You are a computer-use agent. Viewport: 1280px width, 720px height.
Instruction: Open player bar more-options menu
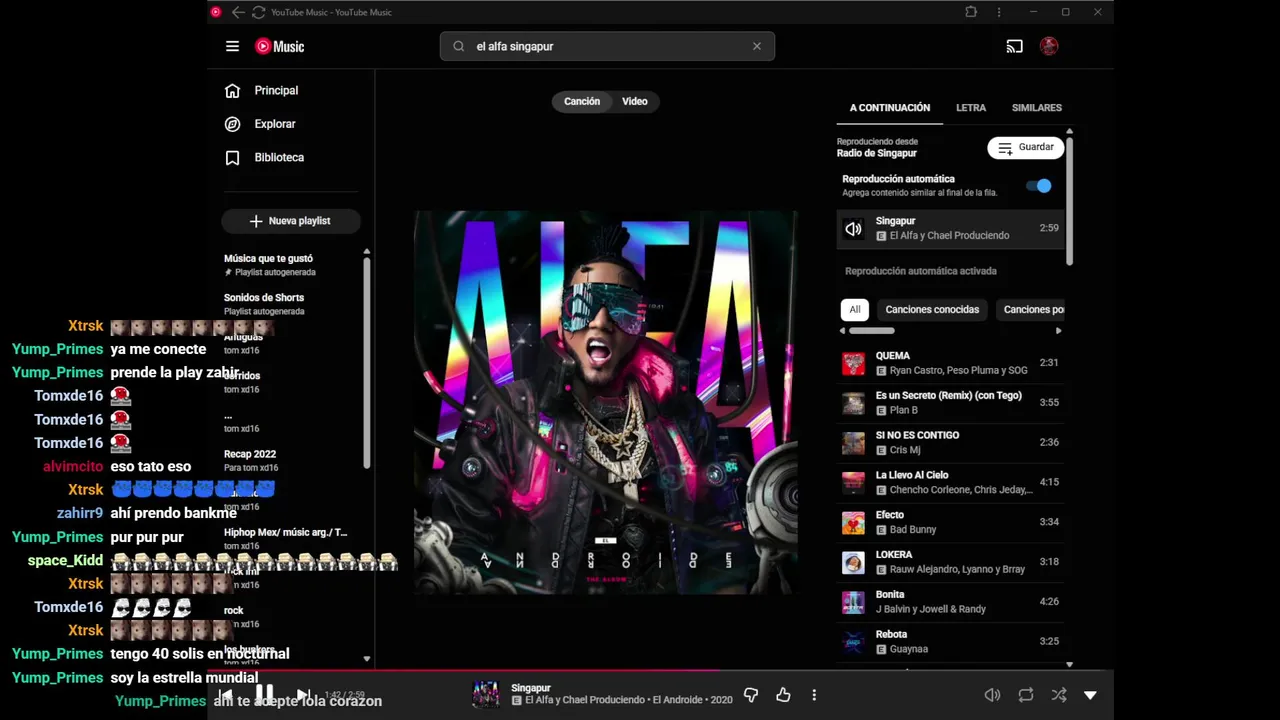[814, 695]
